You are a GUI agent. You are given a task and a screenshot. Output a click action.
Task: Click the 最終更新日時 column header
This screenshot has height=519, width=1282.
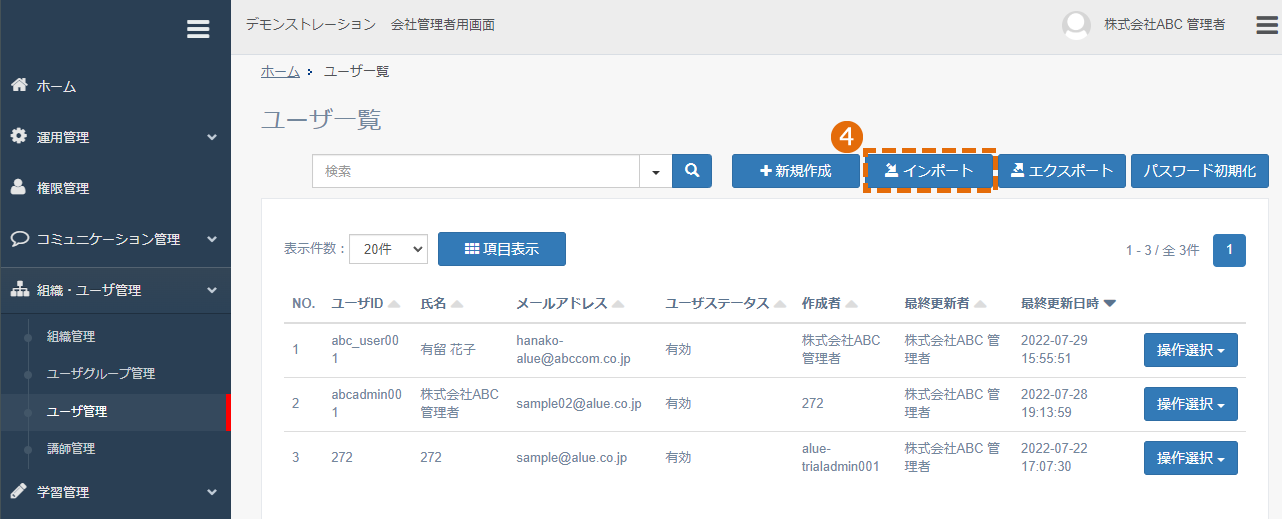(x=1060, y=303)
